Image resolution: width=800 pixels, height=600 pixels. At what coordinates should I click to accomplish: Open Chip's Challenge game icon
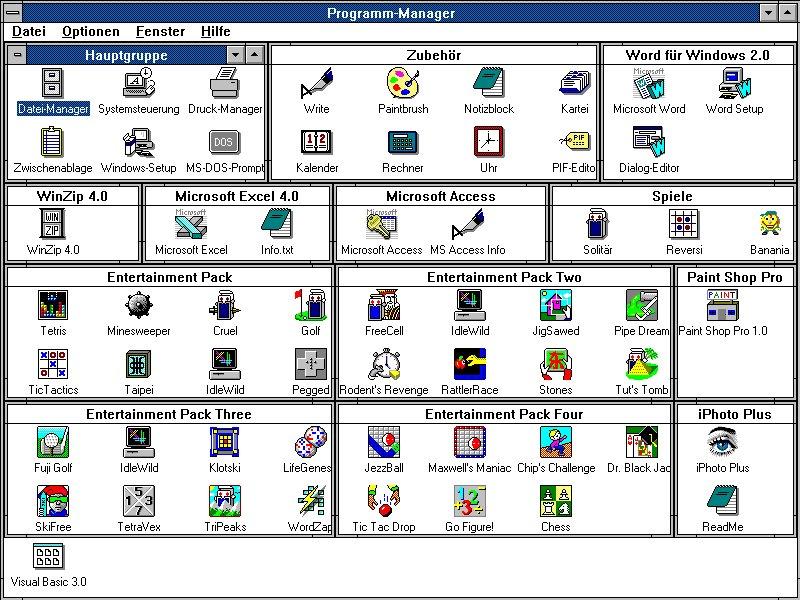tap(556, 444)
